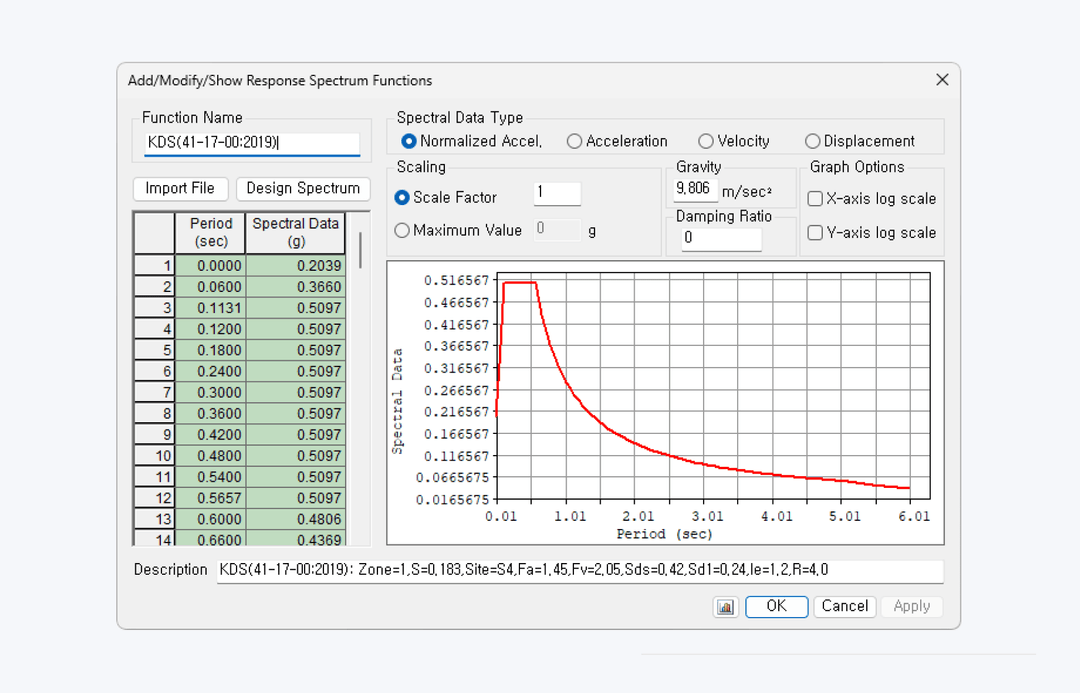The image size is (1080, 693).
Task: Click the Scale Factor value field
Action: coord(557,193)
